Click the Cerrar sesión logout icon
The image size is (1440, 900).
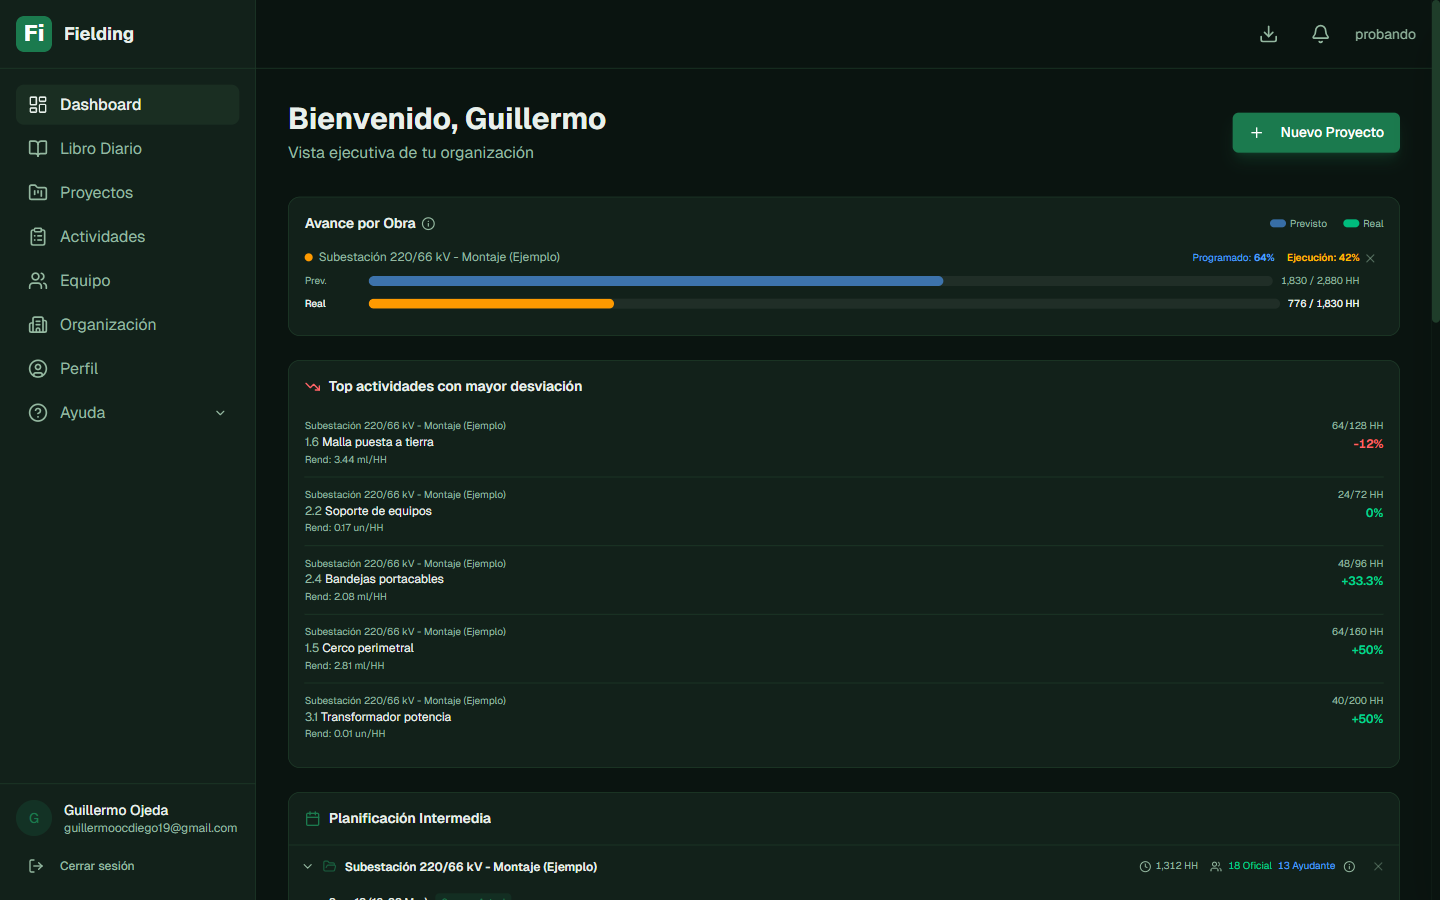click(37, 866)
